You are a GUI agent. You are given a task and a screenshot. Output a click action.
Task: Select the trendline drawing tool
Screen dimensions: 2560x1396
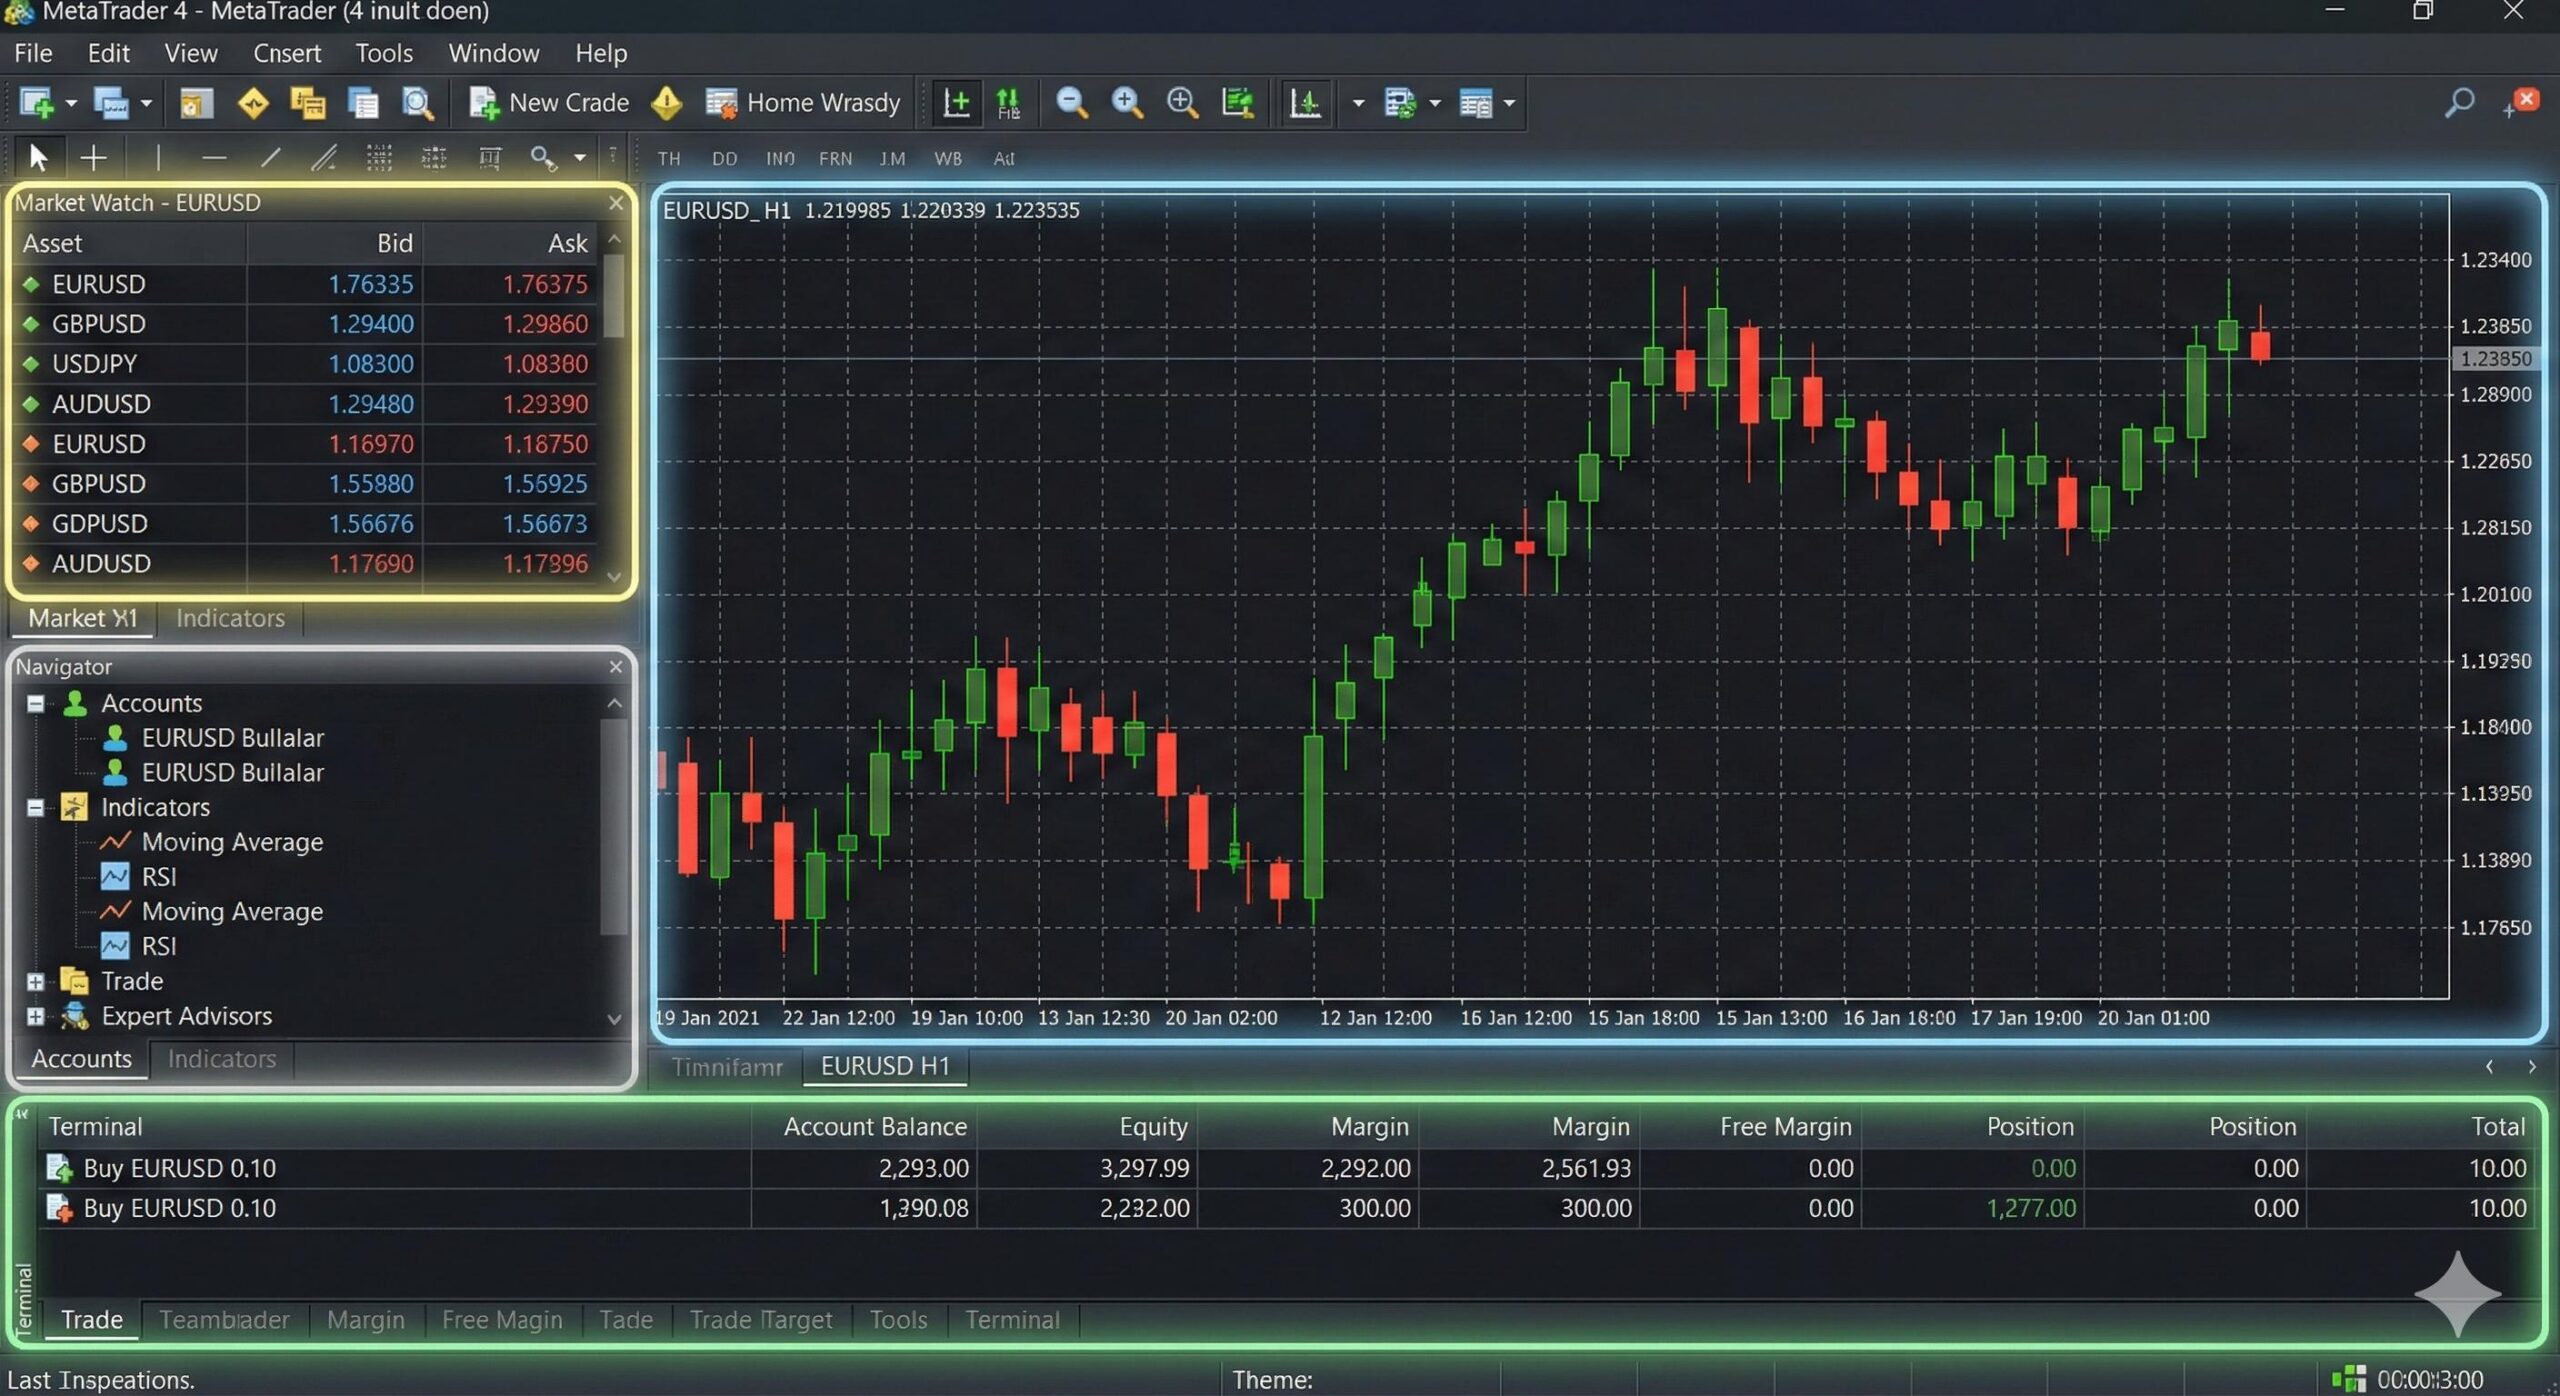coord(271,157)
